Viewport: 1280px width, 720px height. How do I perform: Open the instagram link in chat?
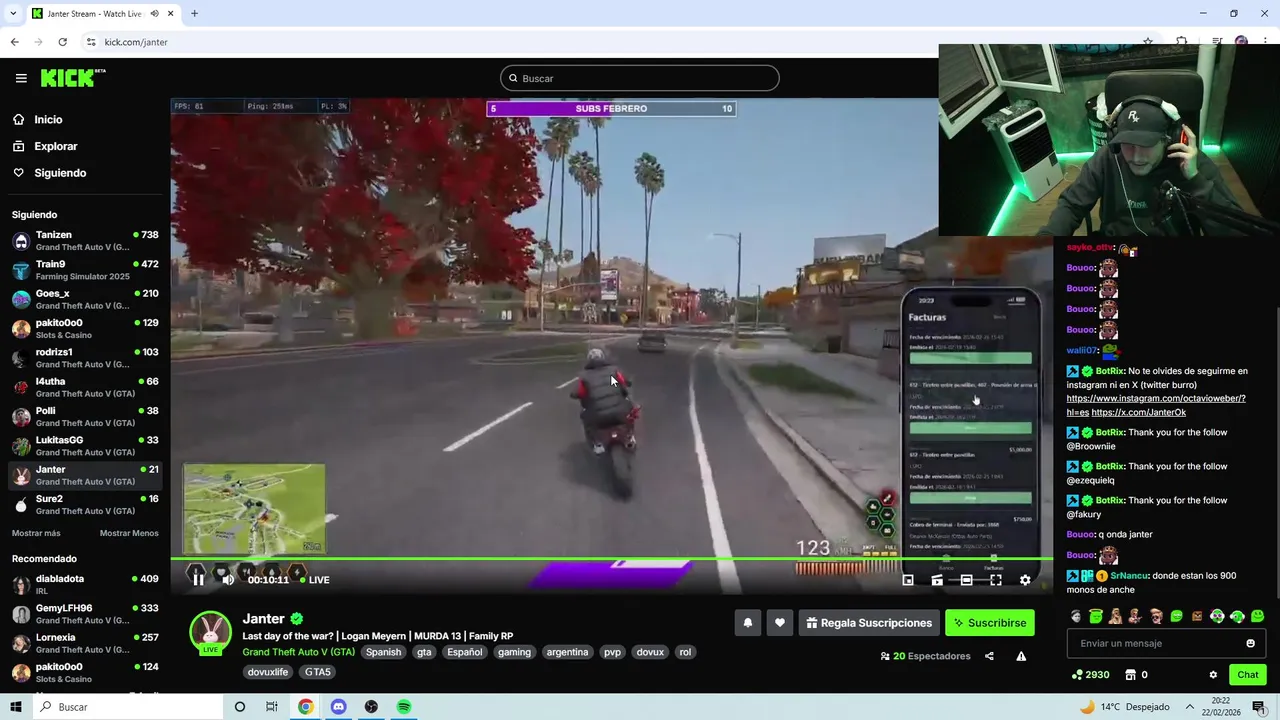tap(1156, 405)
